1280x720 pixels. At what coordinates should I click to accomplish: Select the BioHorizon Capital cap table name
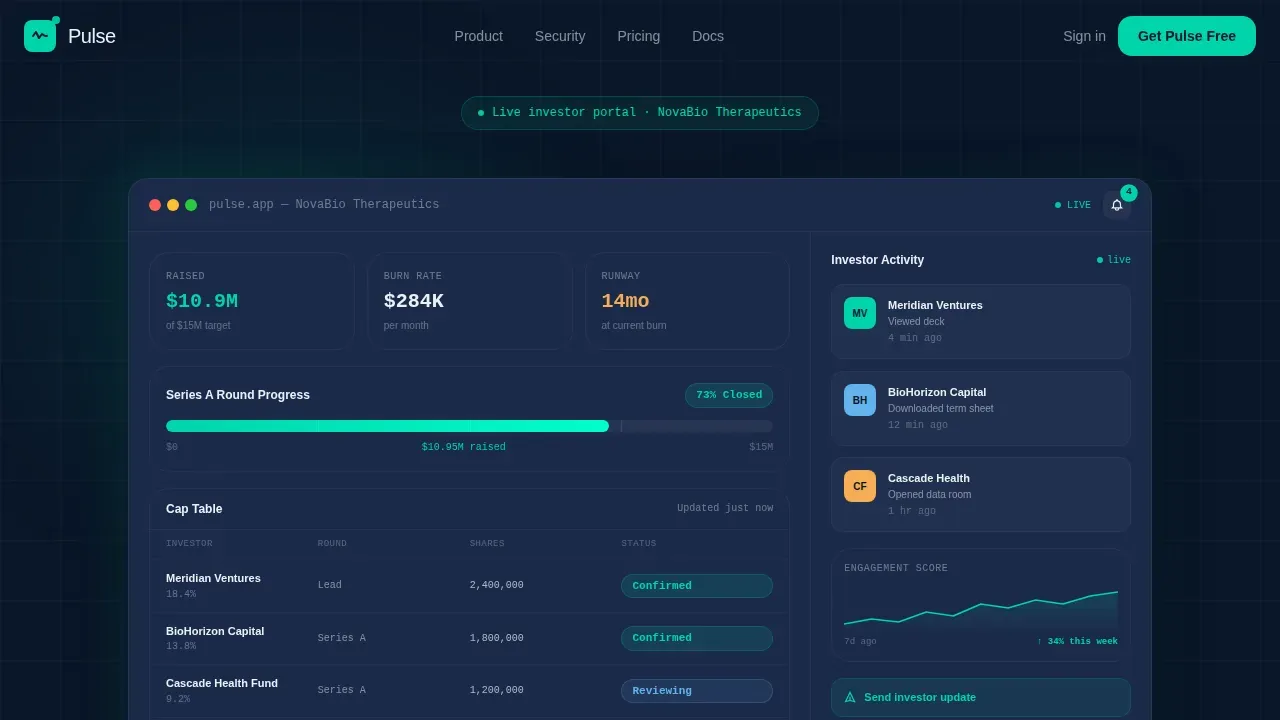[x=215, y=631]
